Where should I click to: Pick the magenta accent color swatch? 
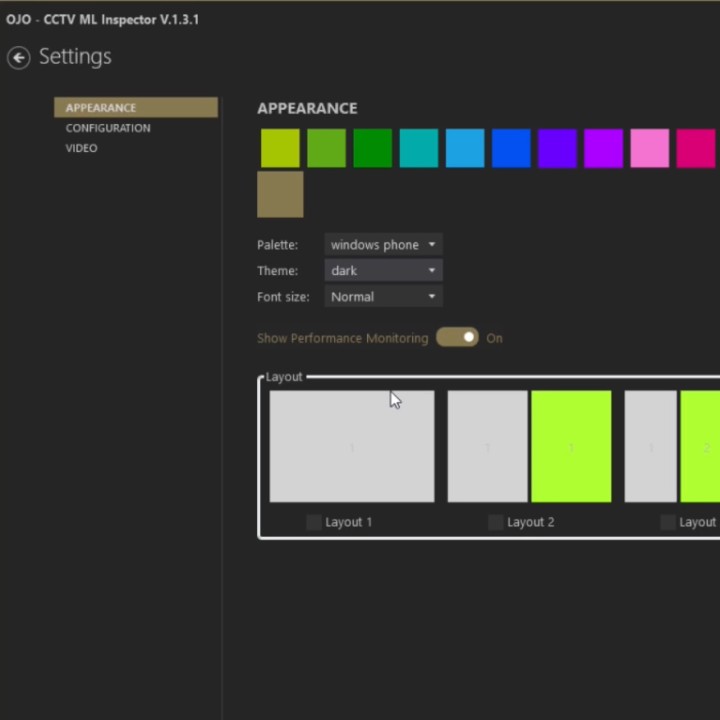(696, 149)
